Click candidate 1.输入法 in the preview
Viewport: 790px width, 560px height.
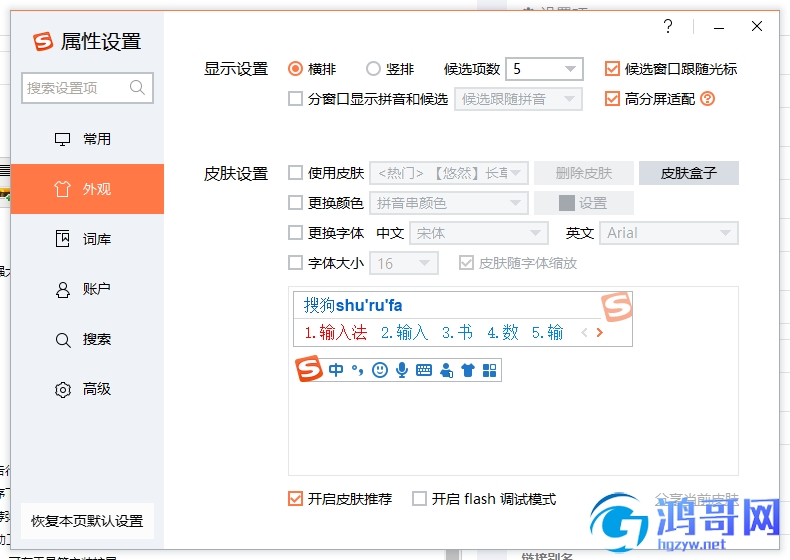coord(336,333)
